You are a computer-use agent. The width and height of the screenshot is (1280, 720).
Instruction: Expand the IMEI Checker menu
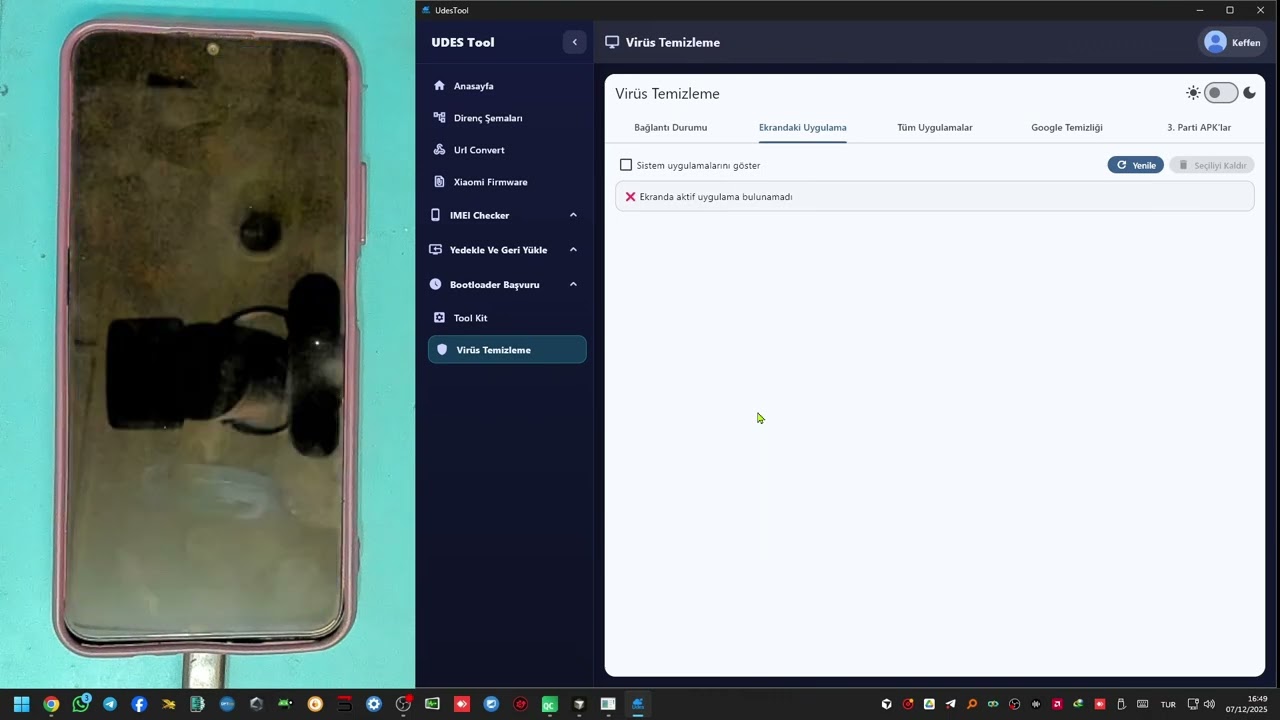[506, 215]
